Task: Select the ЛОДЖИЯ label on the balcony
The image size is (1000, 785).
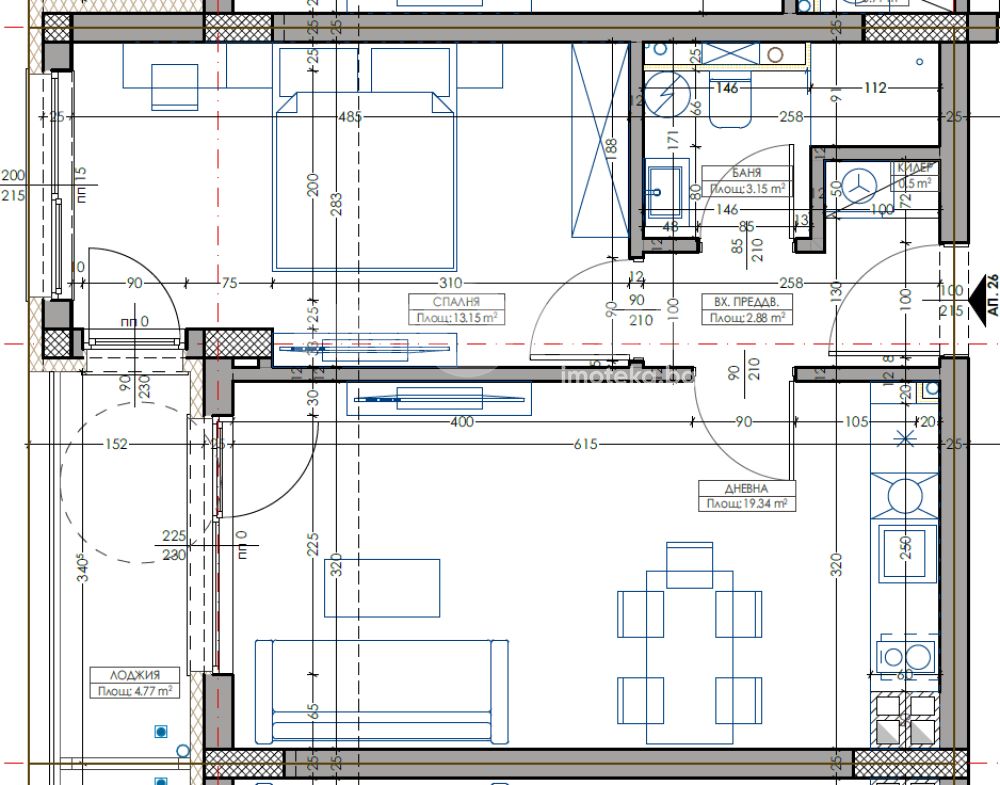Action: click(x=133, y=675)
